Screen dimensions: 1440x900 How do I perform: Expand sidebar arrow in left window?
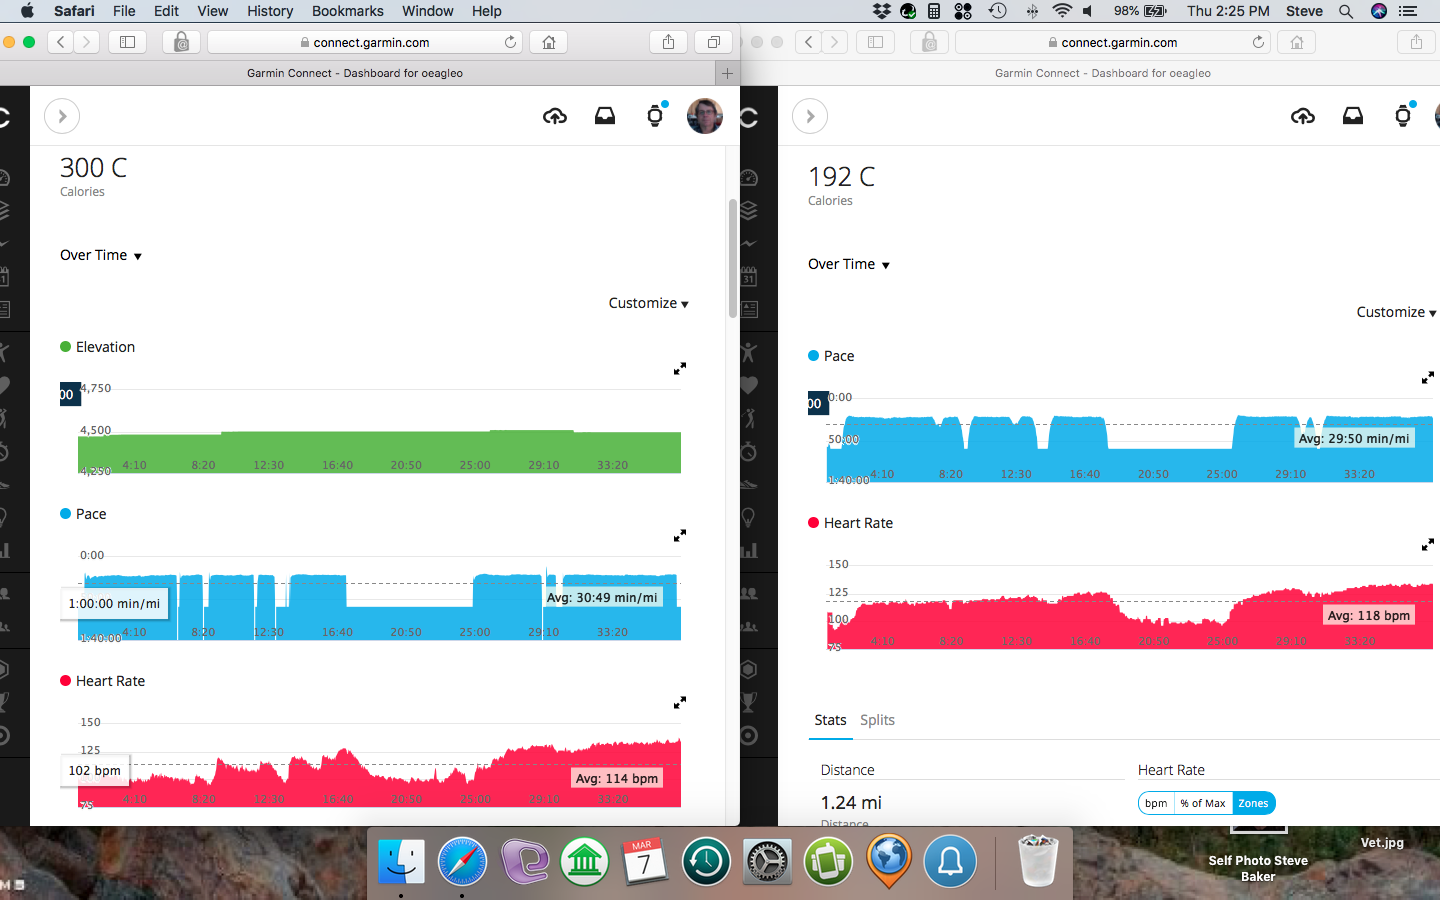[62, 116]
